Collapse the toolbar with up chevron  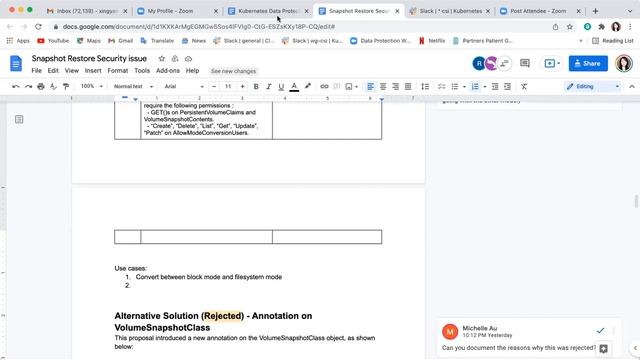point(632,87)
